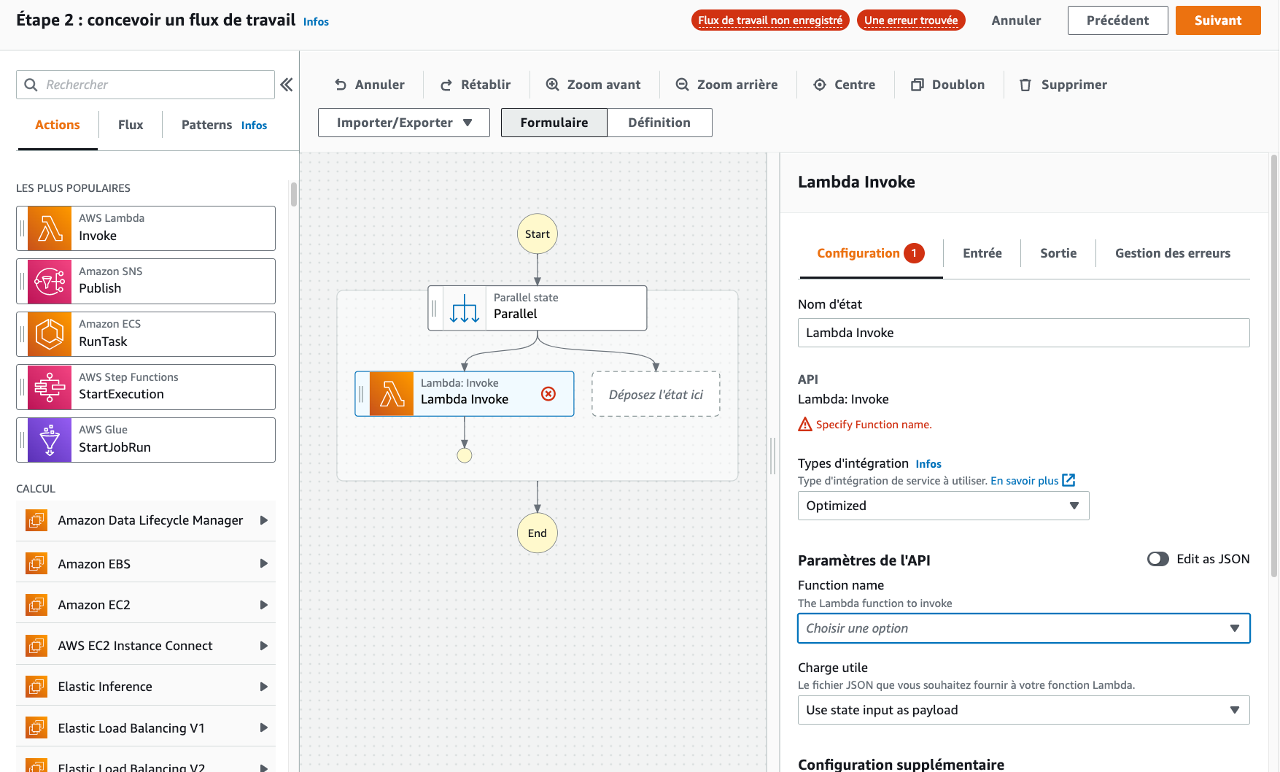Click Centre in the toolbar
The height and width of the screenshot is (772, 1280).
pos(844,85)
